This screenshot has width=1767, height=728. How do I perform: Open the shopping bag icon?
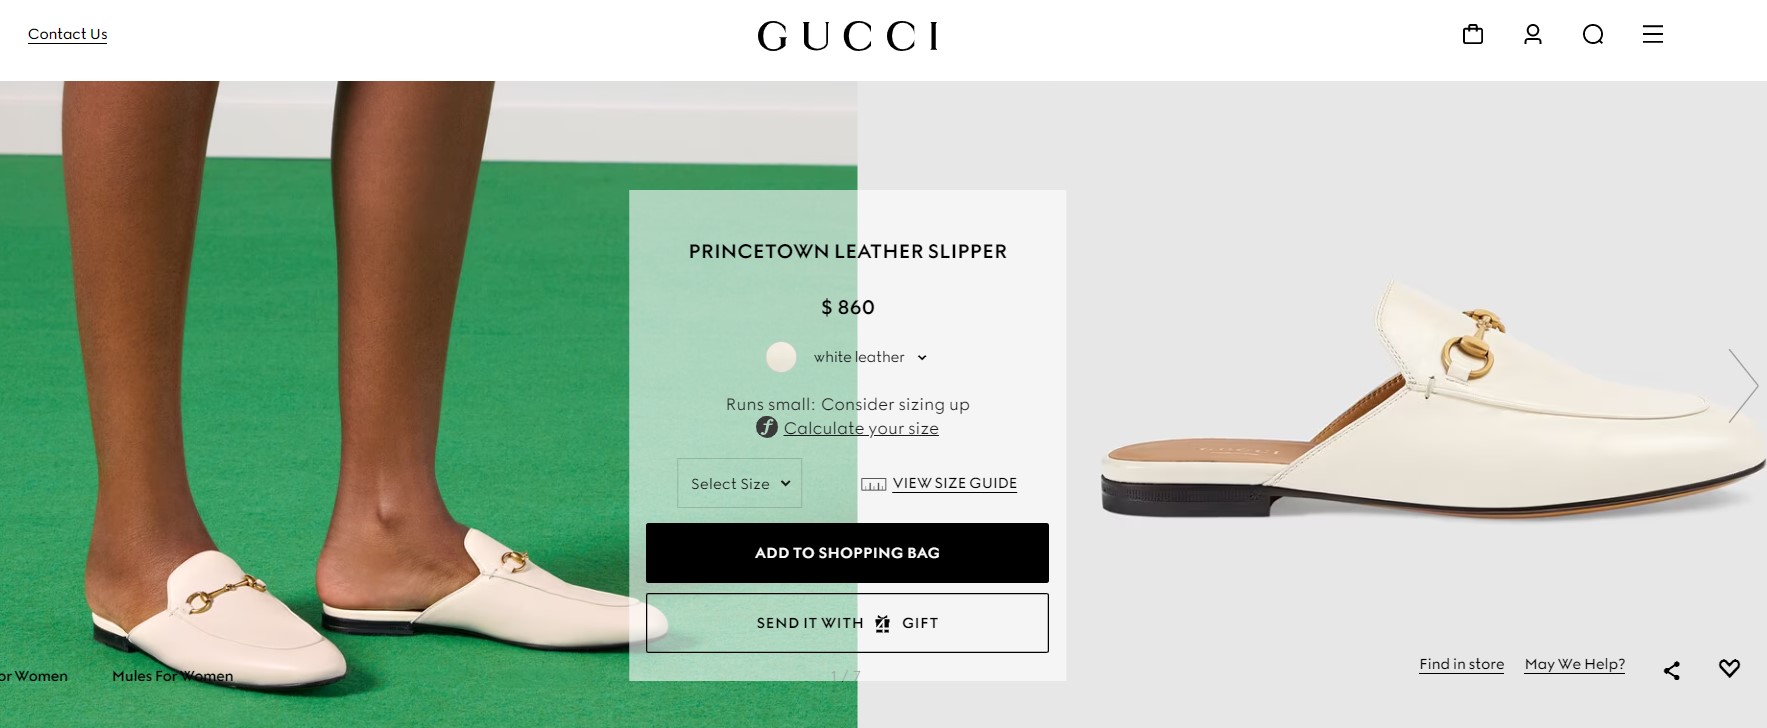tap(1472, 35)
